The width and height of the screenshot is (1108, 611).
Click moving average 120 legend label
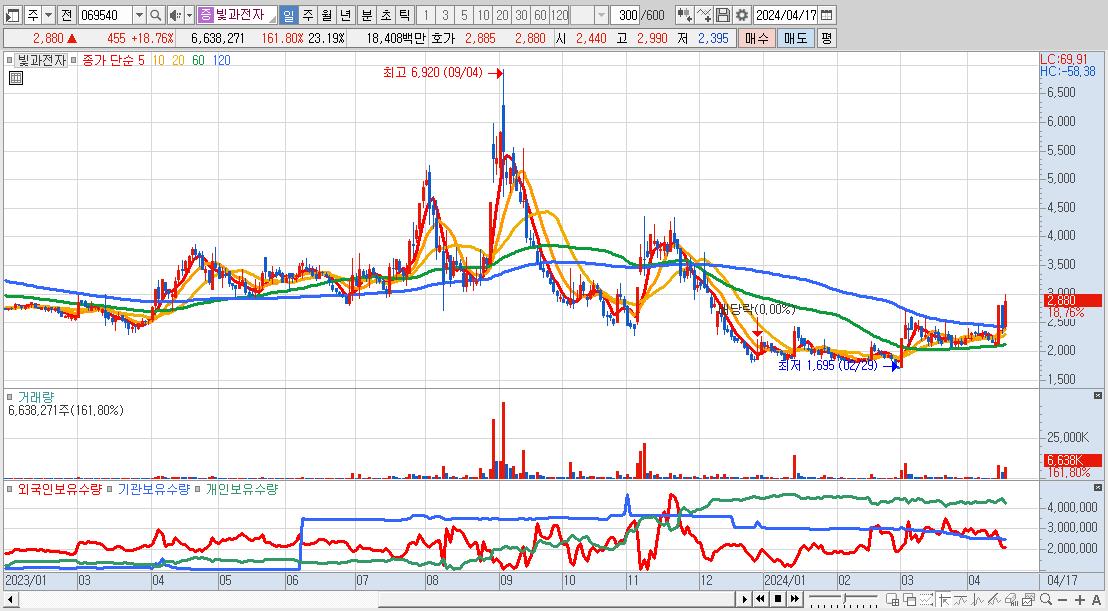(221, 61)
